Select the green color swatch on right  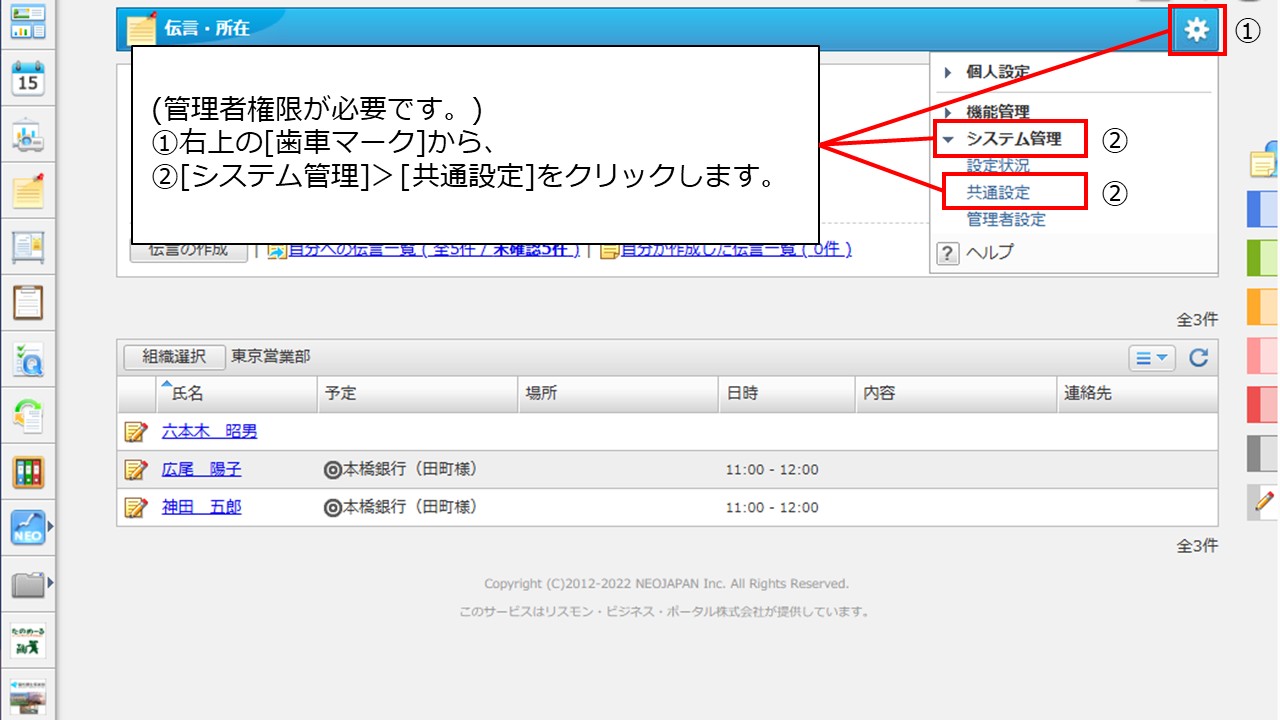coord(1262,258)
